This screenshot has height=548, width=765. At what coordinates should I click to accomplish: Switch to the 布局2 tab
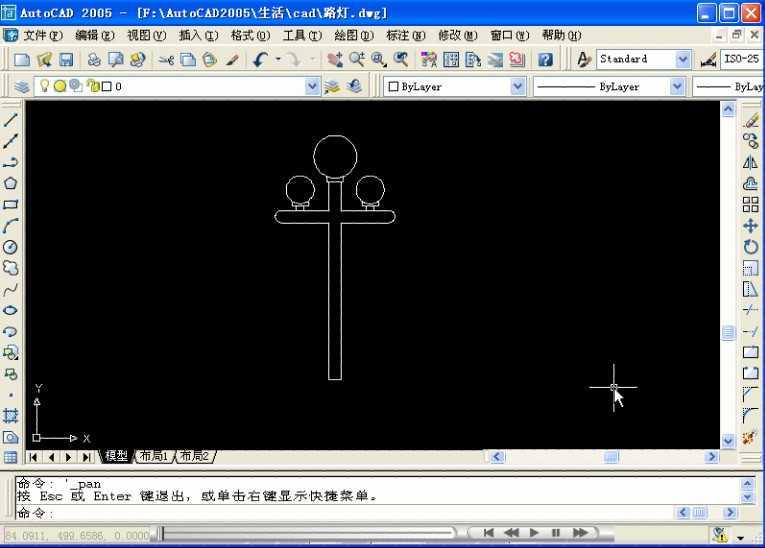pyautogui.click(x=194, y=456)
